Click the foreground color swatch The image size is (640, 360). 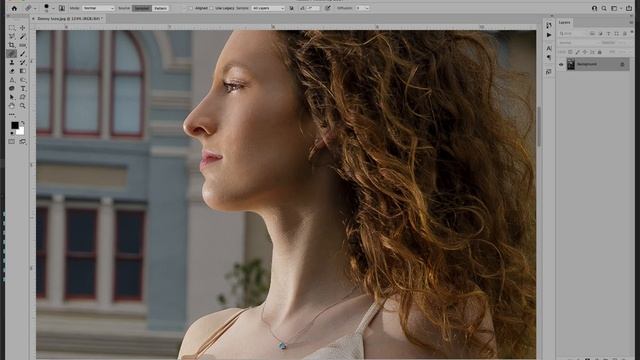(15, 125)
